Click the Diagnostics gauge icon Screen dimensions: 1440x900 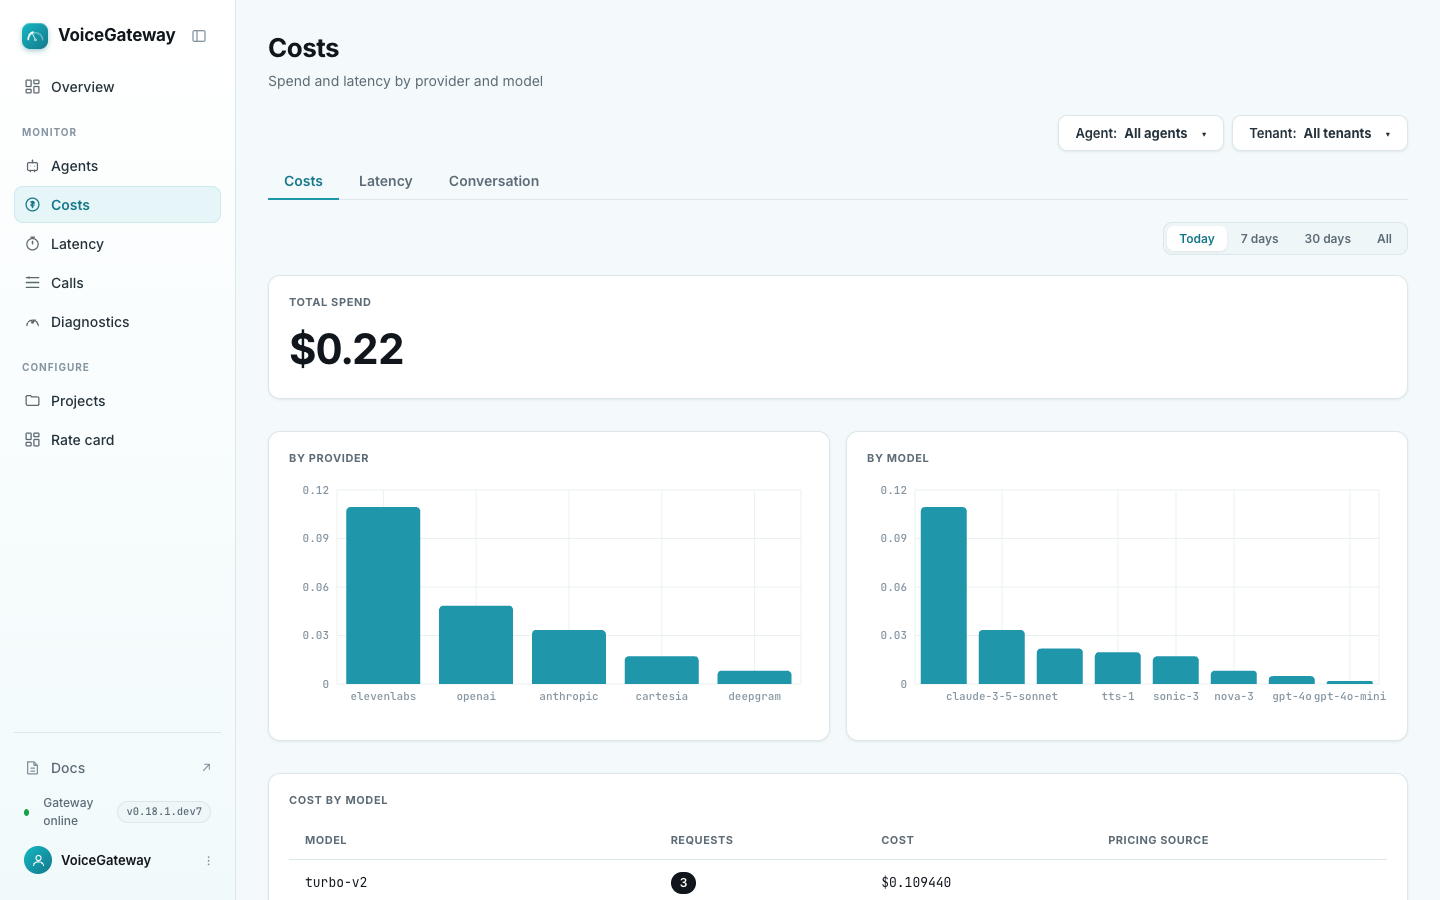point(32,322)
